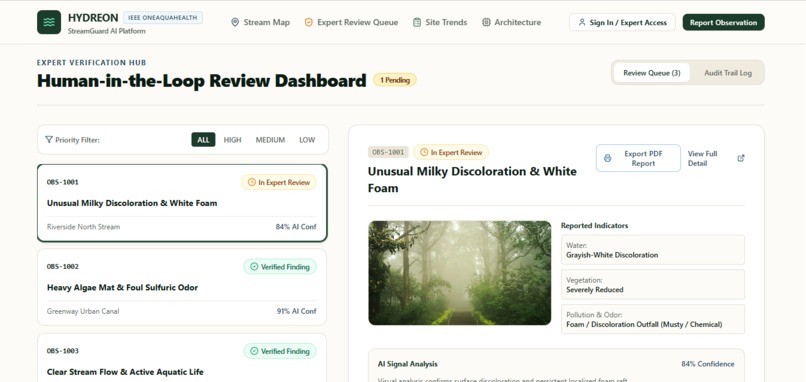The width and height of the screenshot is (806, 382).
Task: Go to Site Trends in the top navigation
Action: [x=440, y=22]
